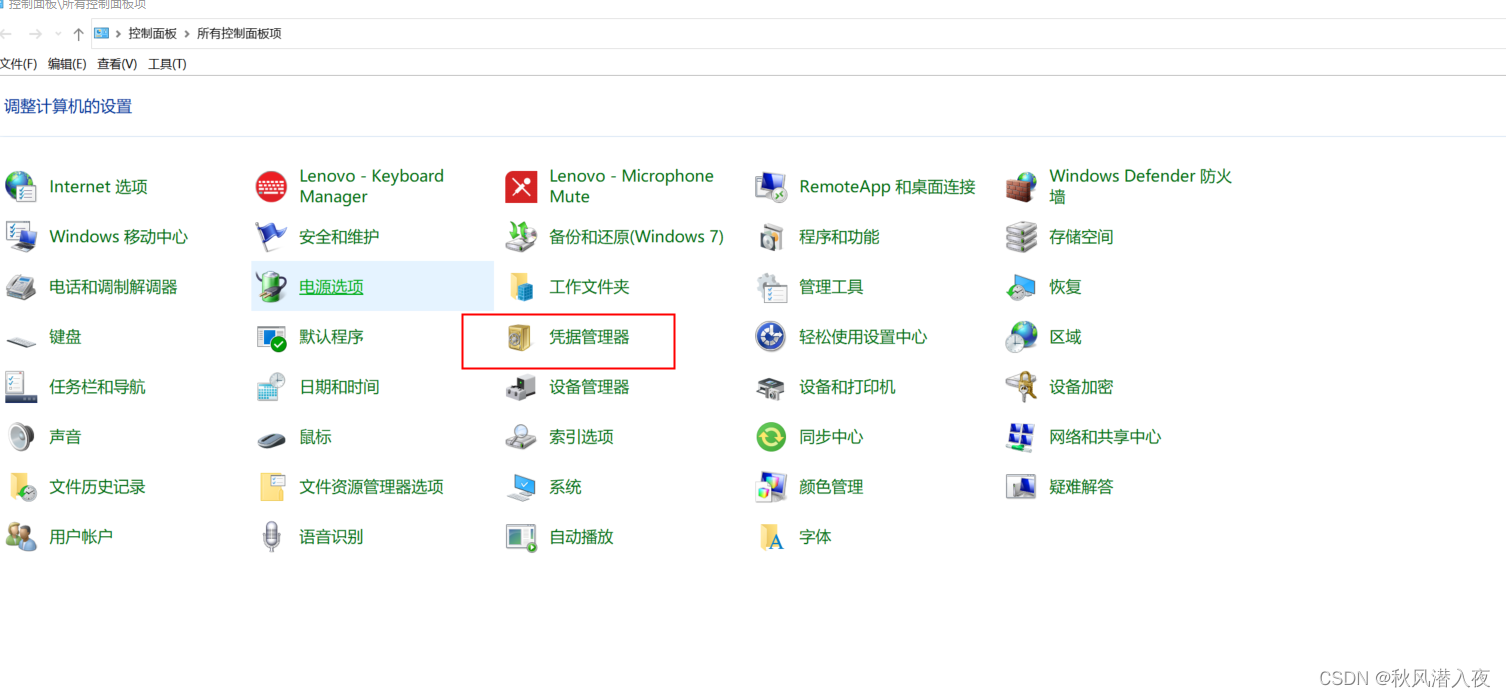Open recent locations dropdown arrow

click(59, 34)
